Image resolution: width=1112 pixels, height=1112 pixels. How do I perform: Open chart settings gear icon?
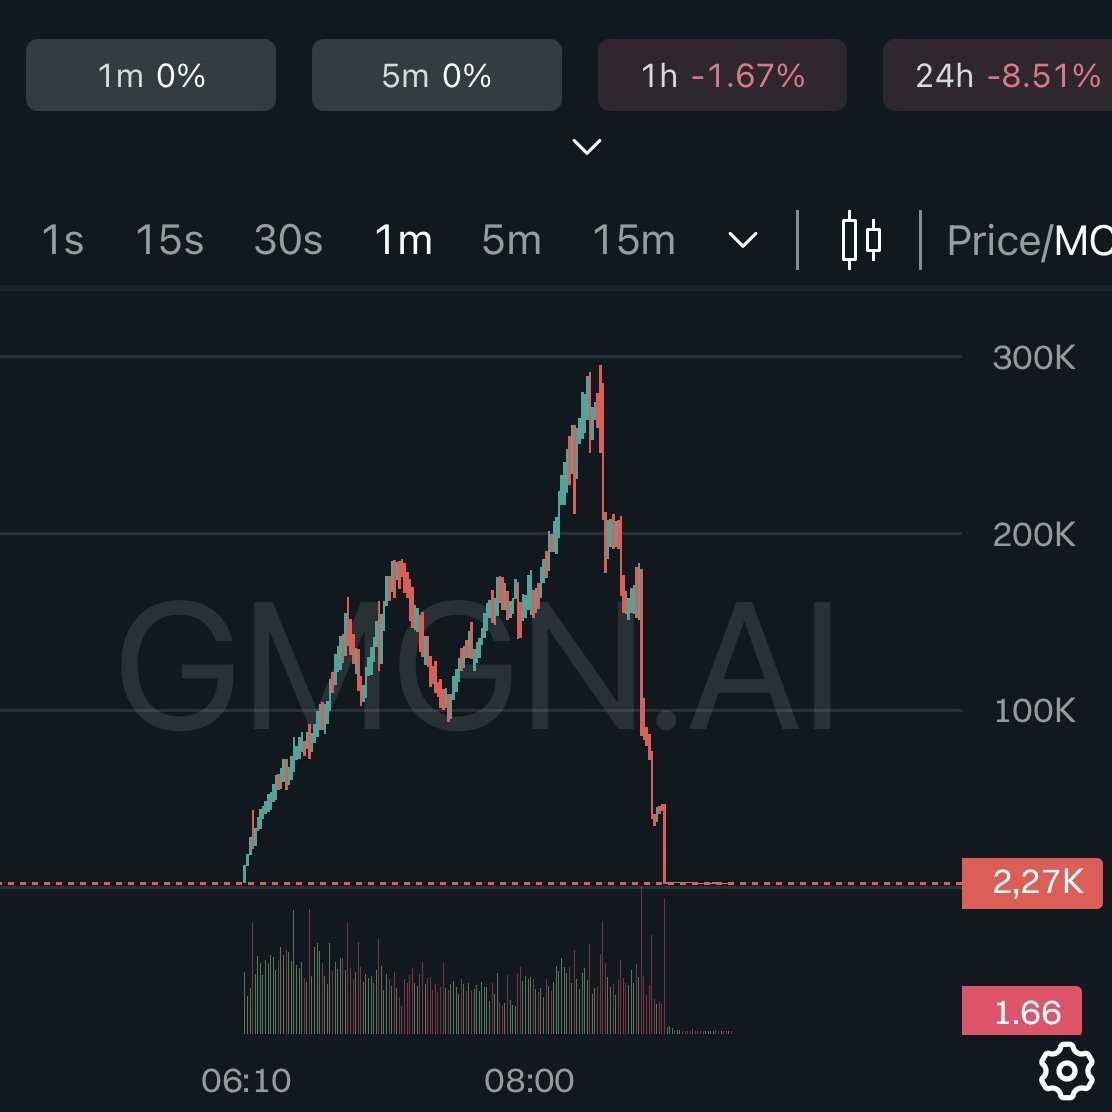pos(1067,1070)
